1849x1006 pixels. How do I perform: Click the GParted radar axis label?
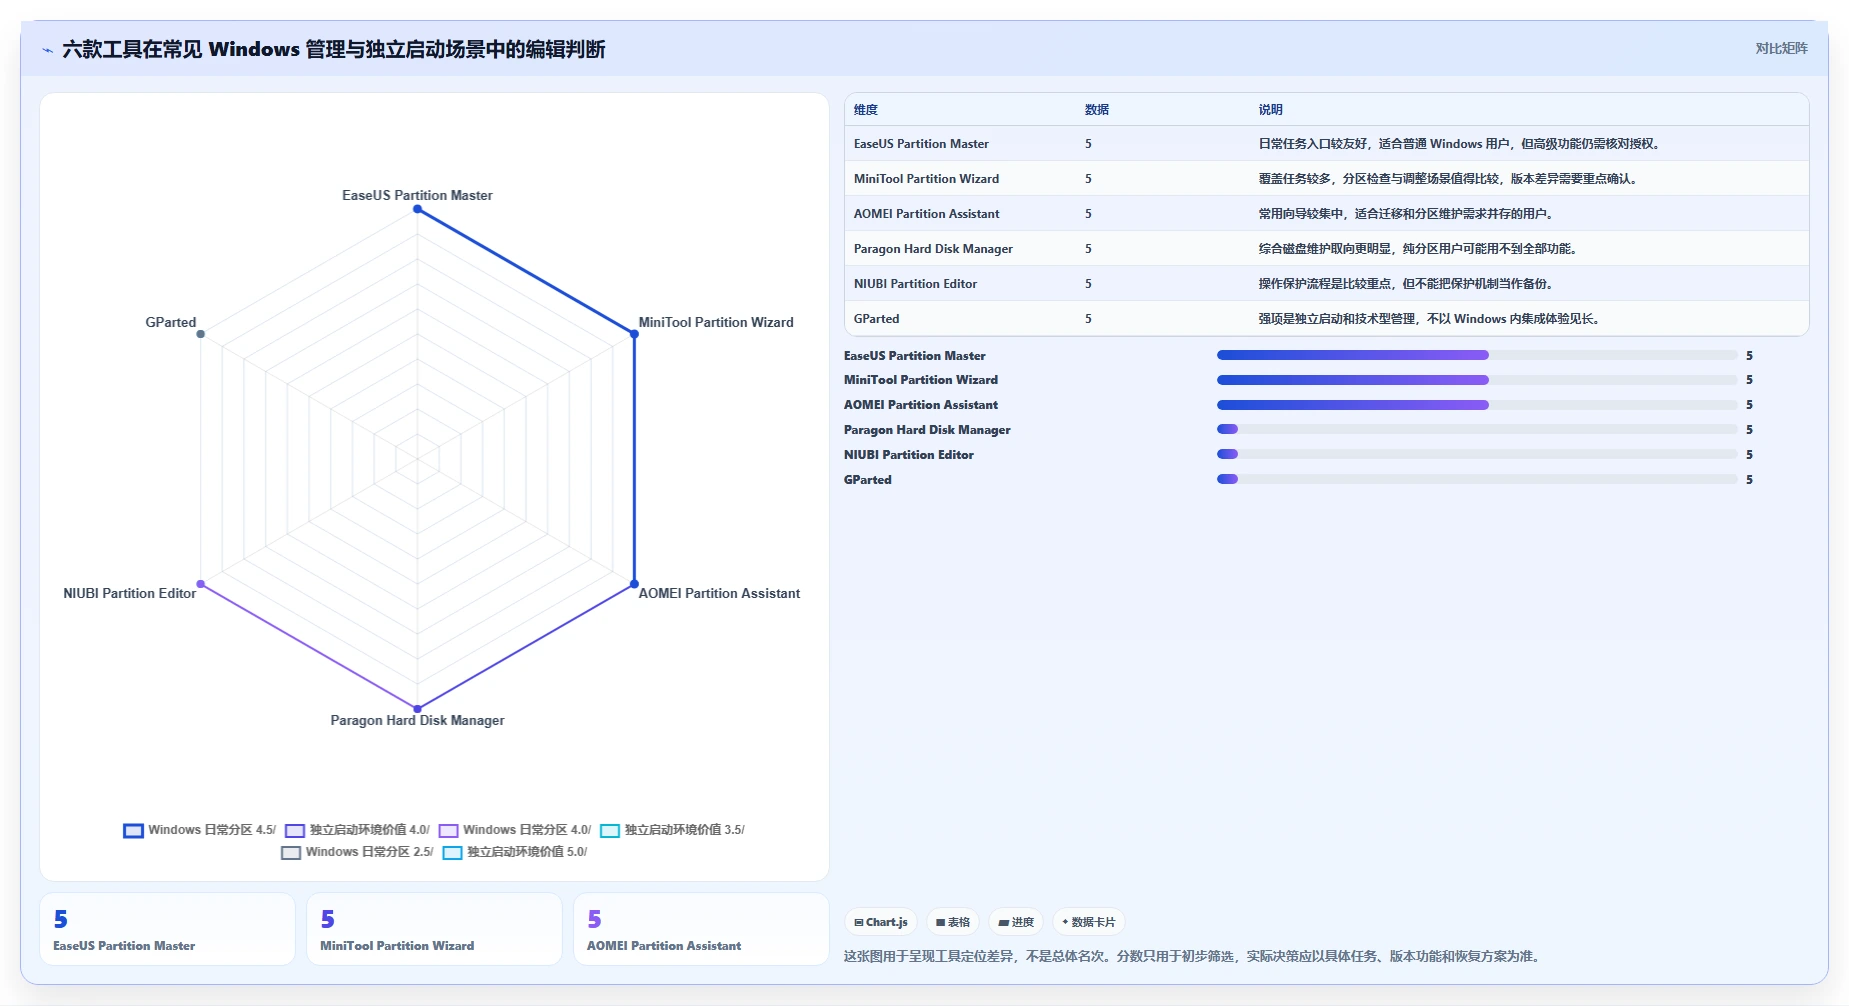coord(171,322)
